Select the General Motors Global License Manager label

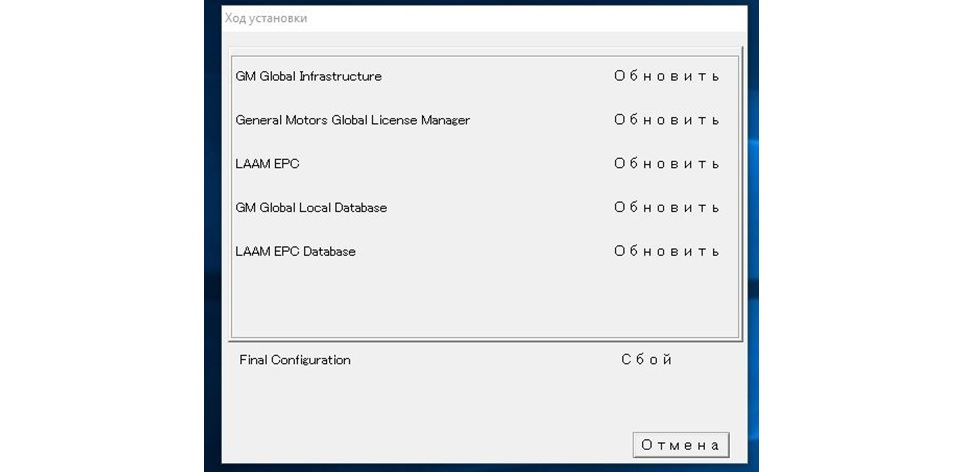tap(353, 120)
